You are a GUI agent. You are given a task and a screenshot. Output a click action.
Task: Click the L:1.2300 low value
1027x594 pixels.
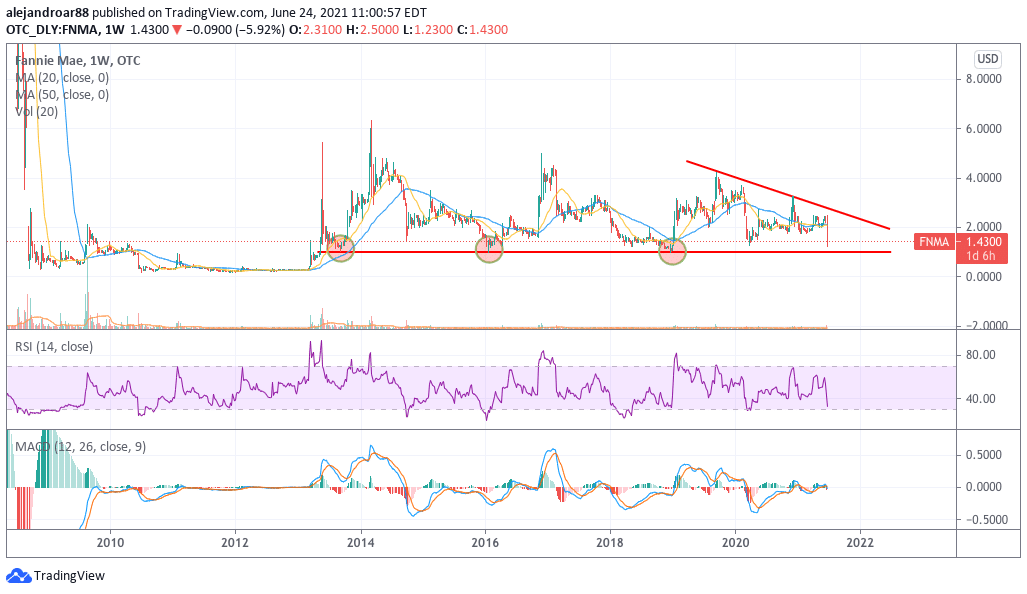coord(428,29)
